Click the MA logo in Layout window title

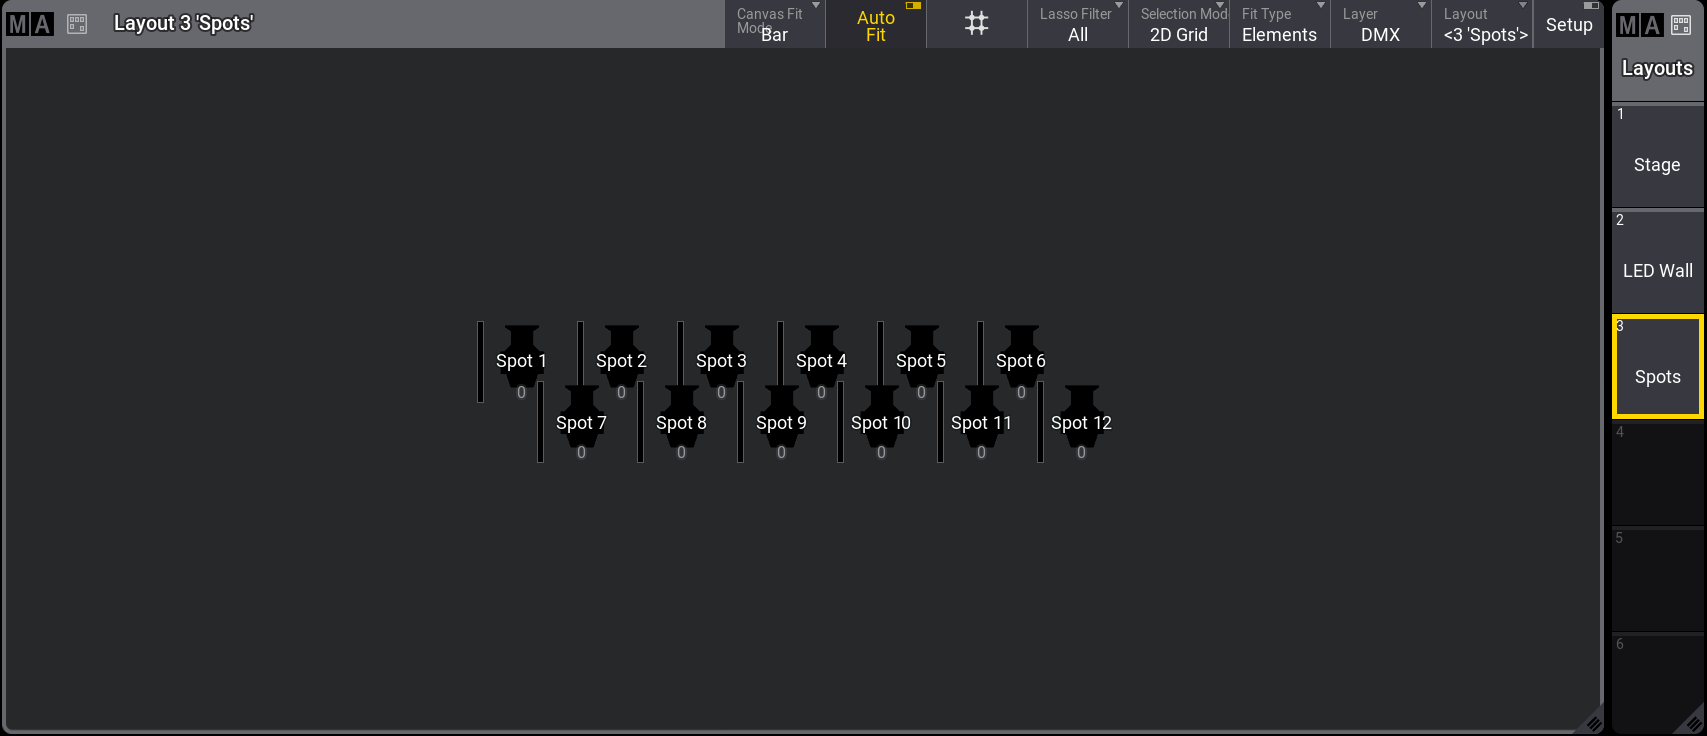coord(30,24)
